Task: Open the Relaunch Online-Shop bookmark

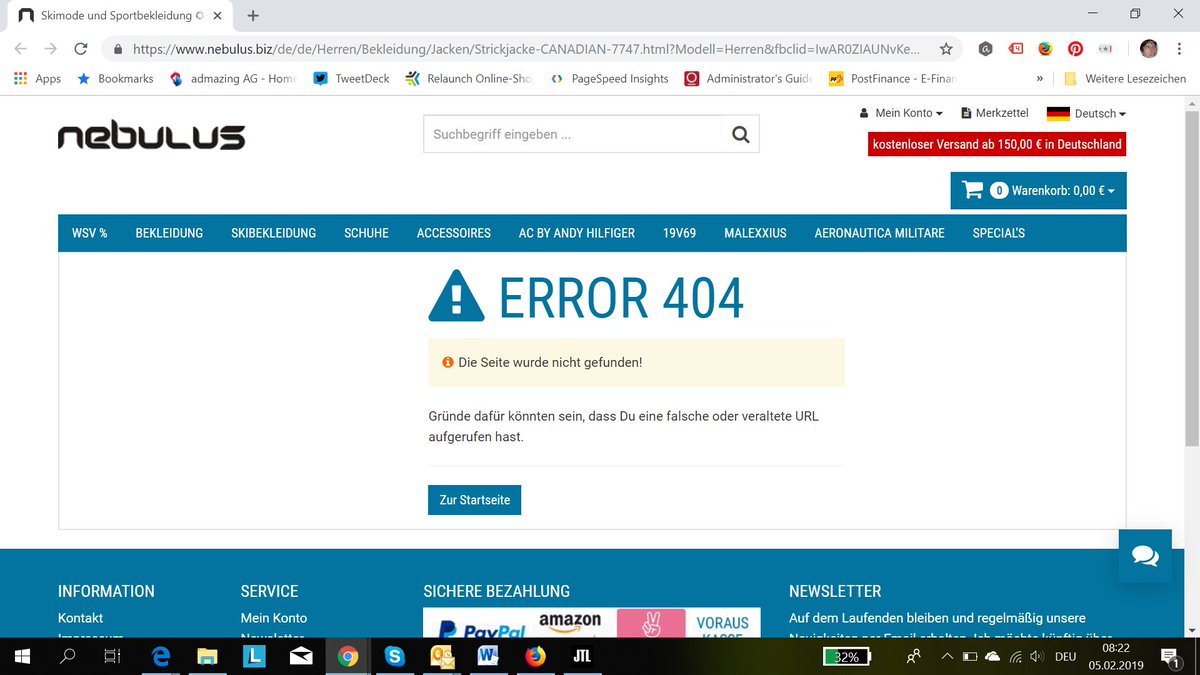Action: pyautogui.click(x=469, y=78)
